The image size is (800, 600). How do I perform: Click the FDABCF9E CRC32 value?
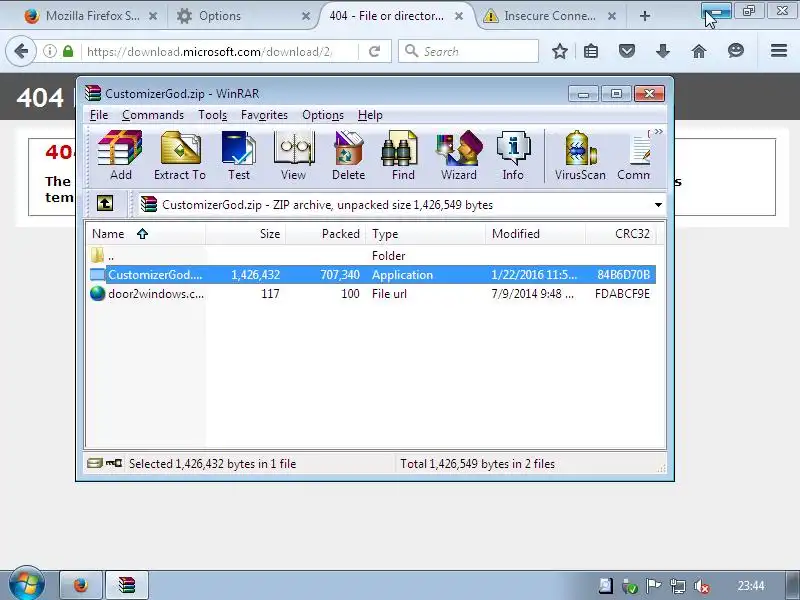pyautogui.click(x=622, y=293)
